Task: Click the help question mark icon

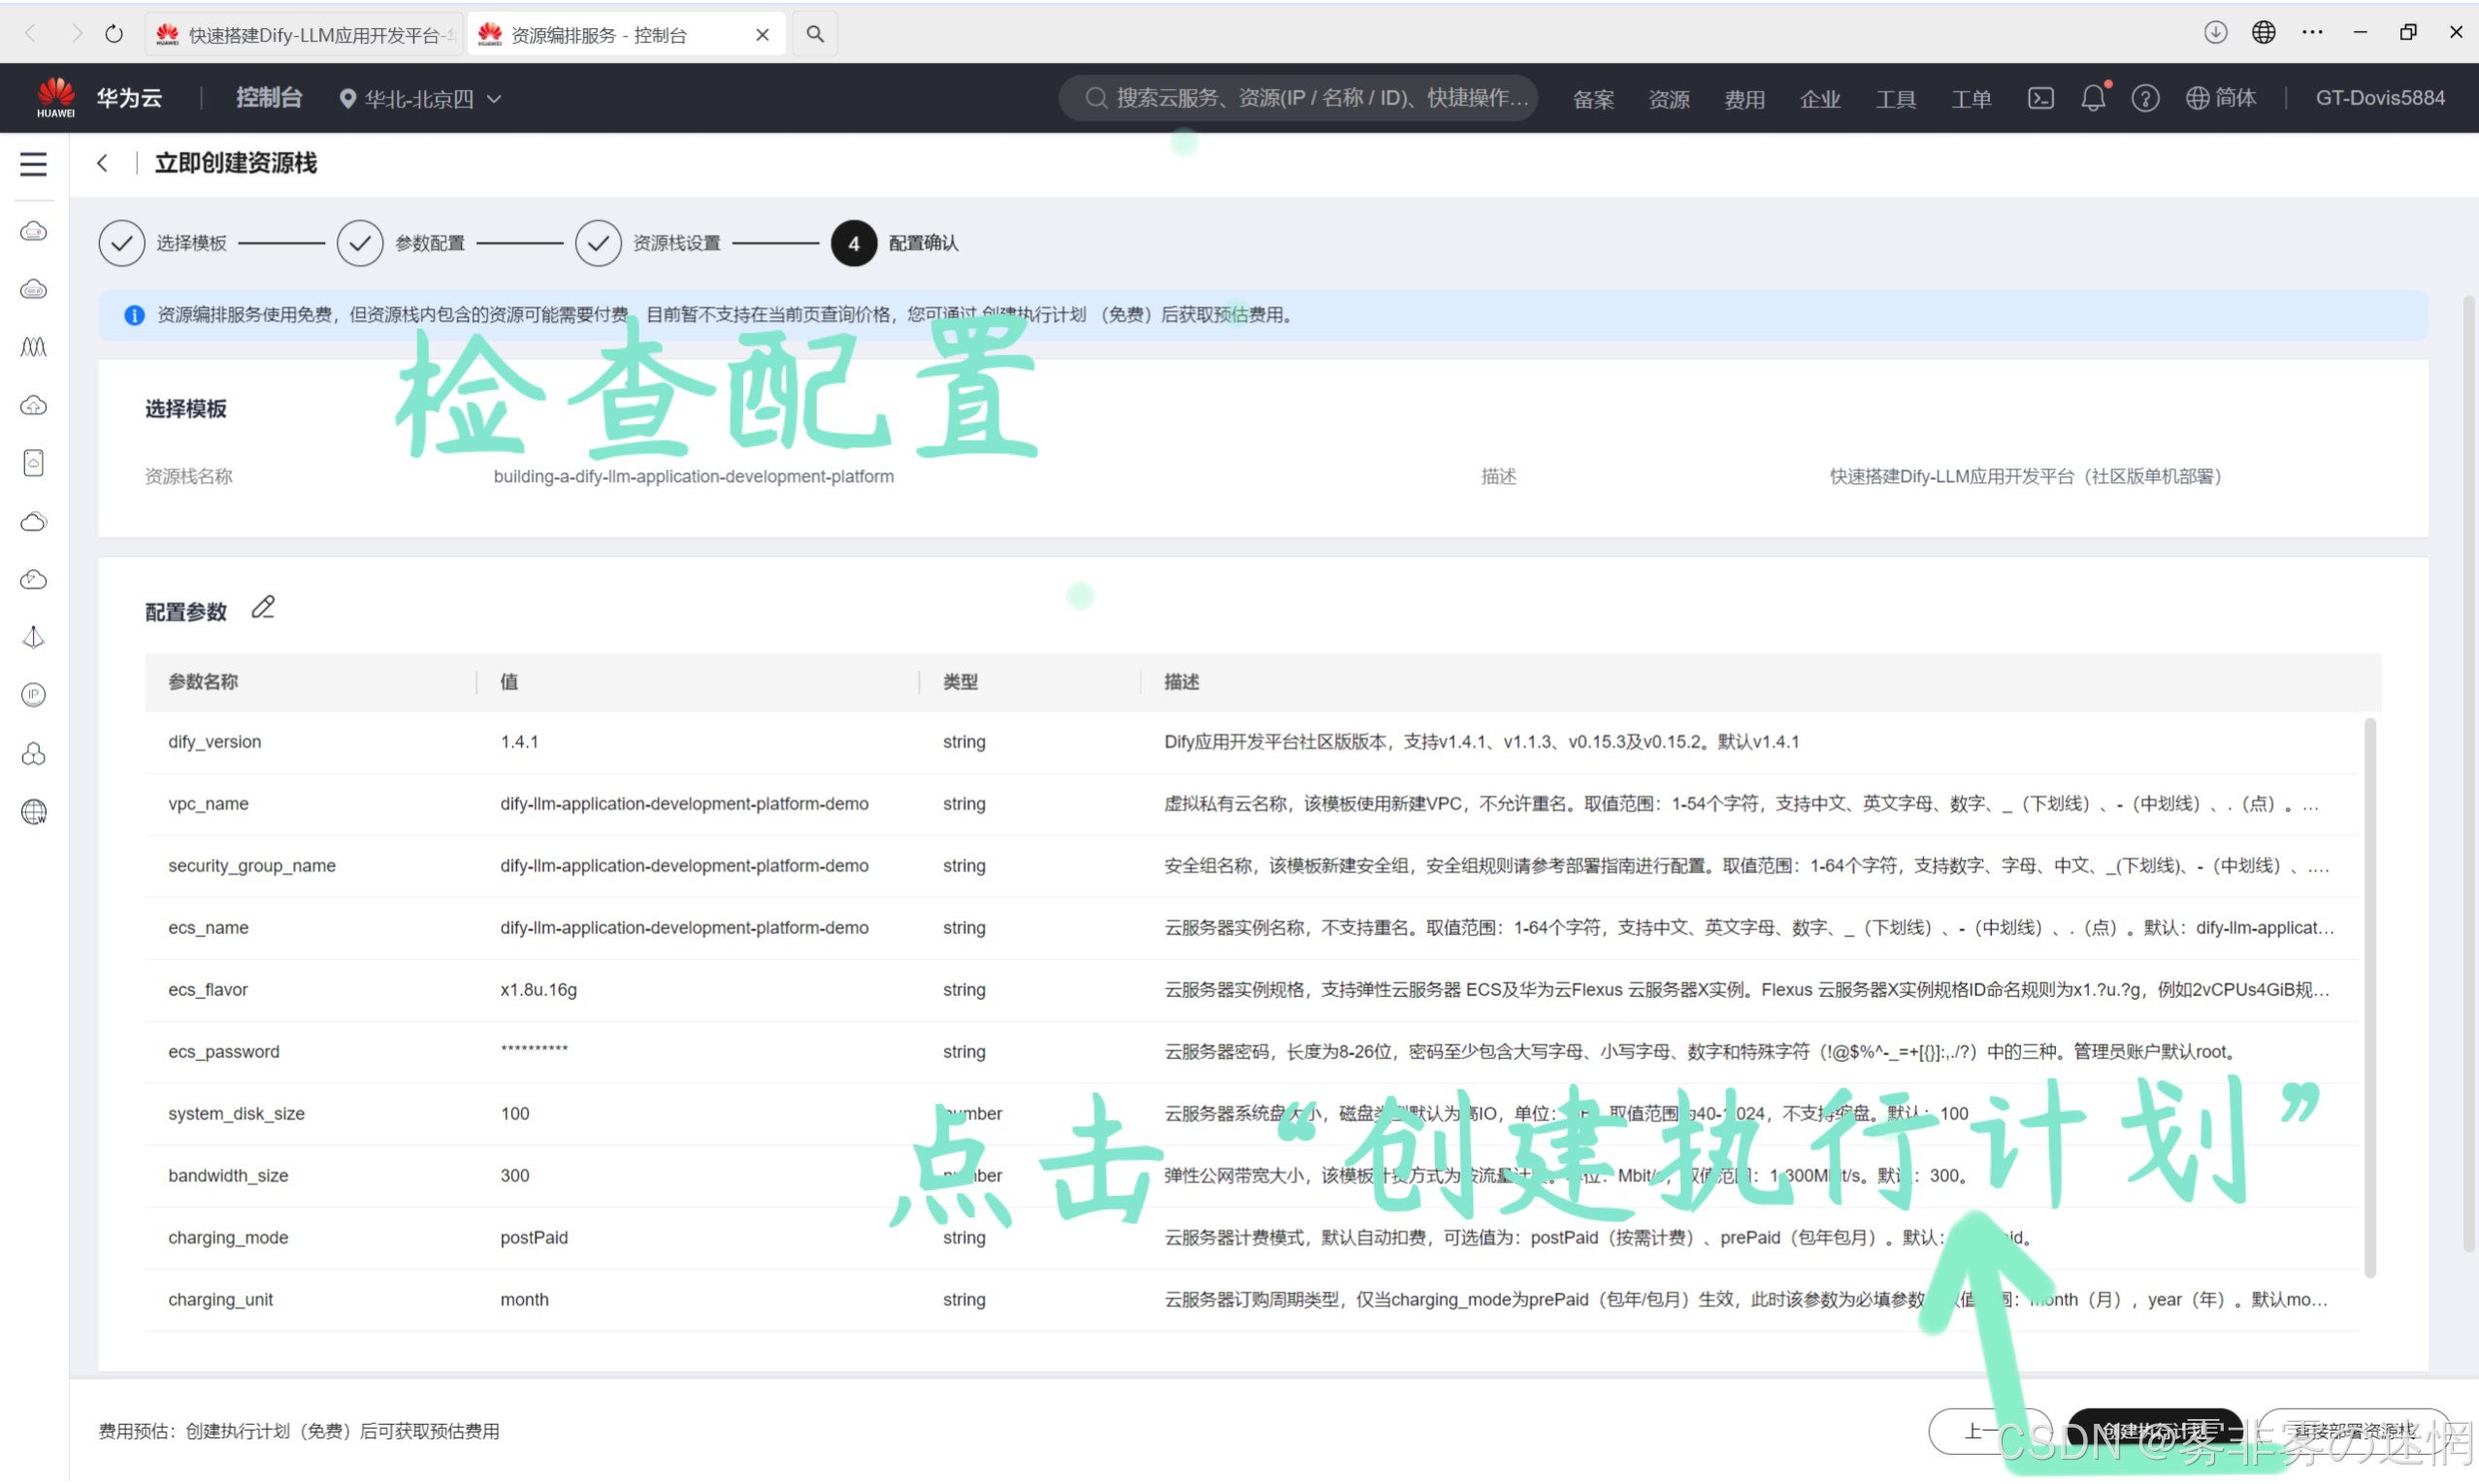Action: coord(2144,98)
